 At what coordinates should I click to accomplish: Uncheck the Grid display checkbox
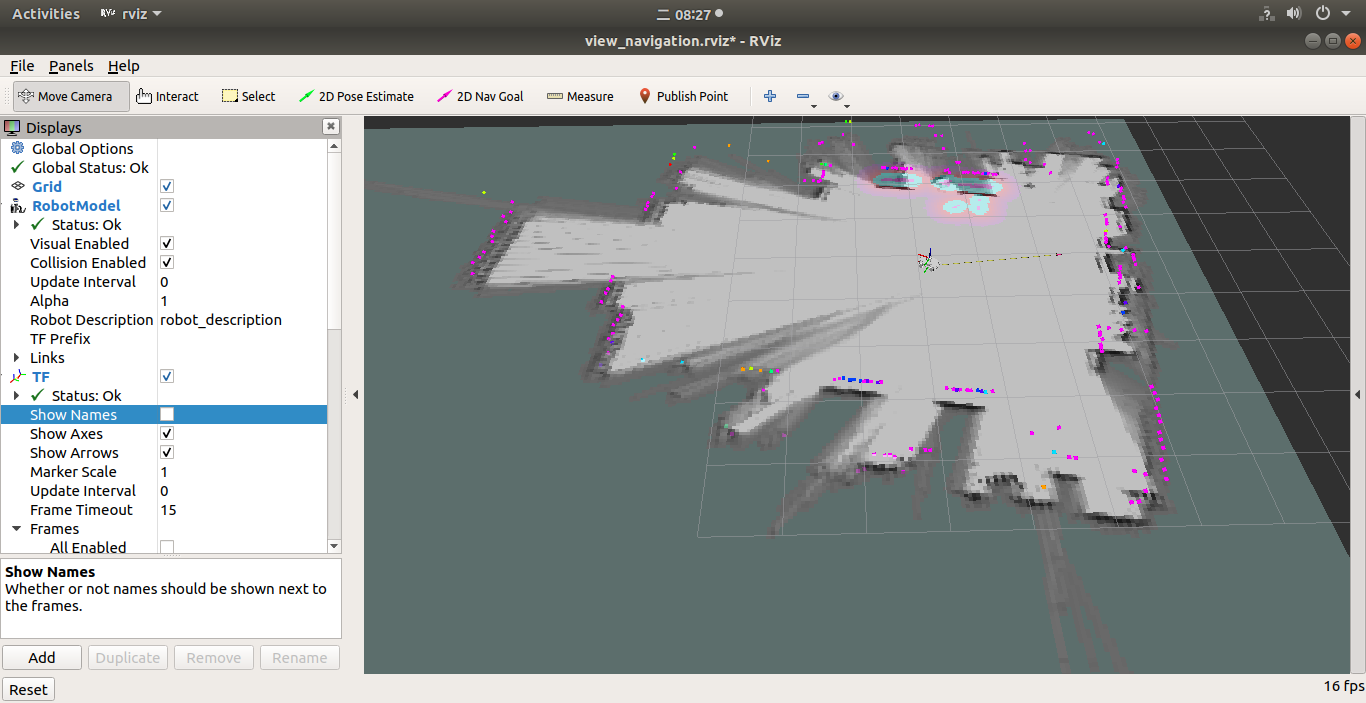click(x=167, y=186)
